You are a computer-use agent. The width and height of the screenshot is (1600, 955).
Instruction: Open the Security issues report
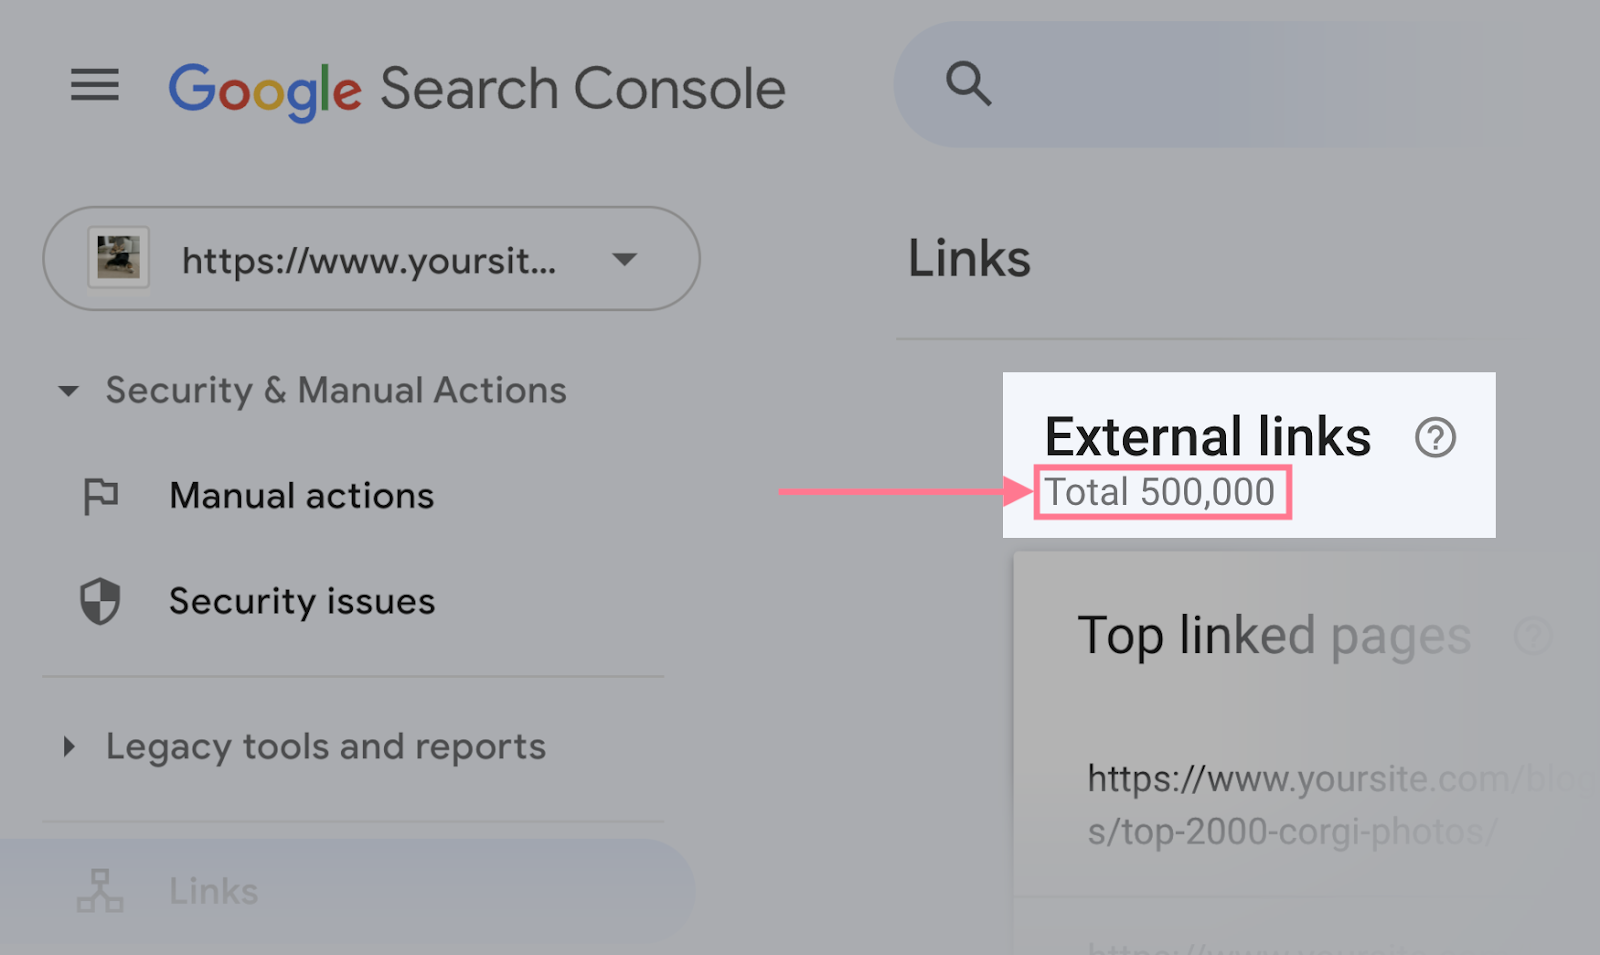coord(301,600)
